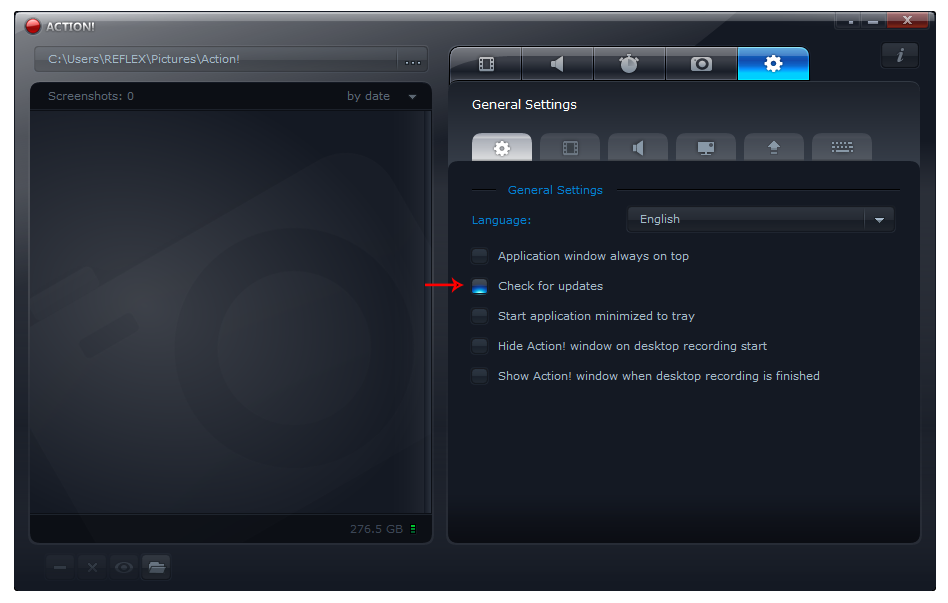This screenshot has height=603, width=948.
Task: Toggle Check for updates checkbox
Action: 479,286
